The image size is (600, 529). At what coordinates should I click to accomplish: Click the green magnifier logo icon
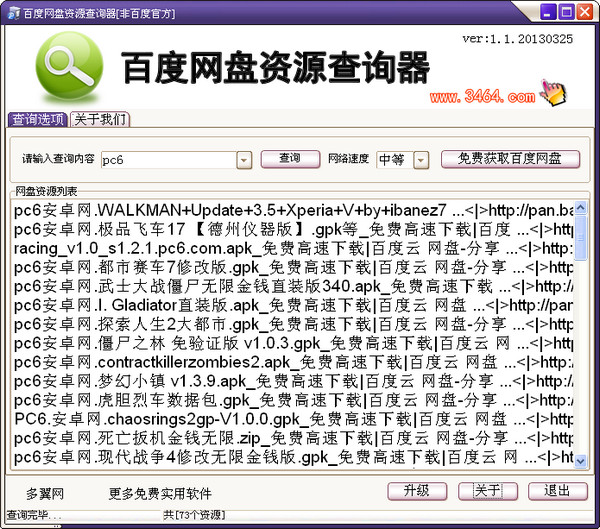[x=69, y=67]
